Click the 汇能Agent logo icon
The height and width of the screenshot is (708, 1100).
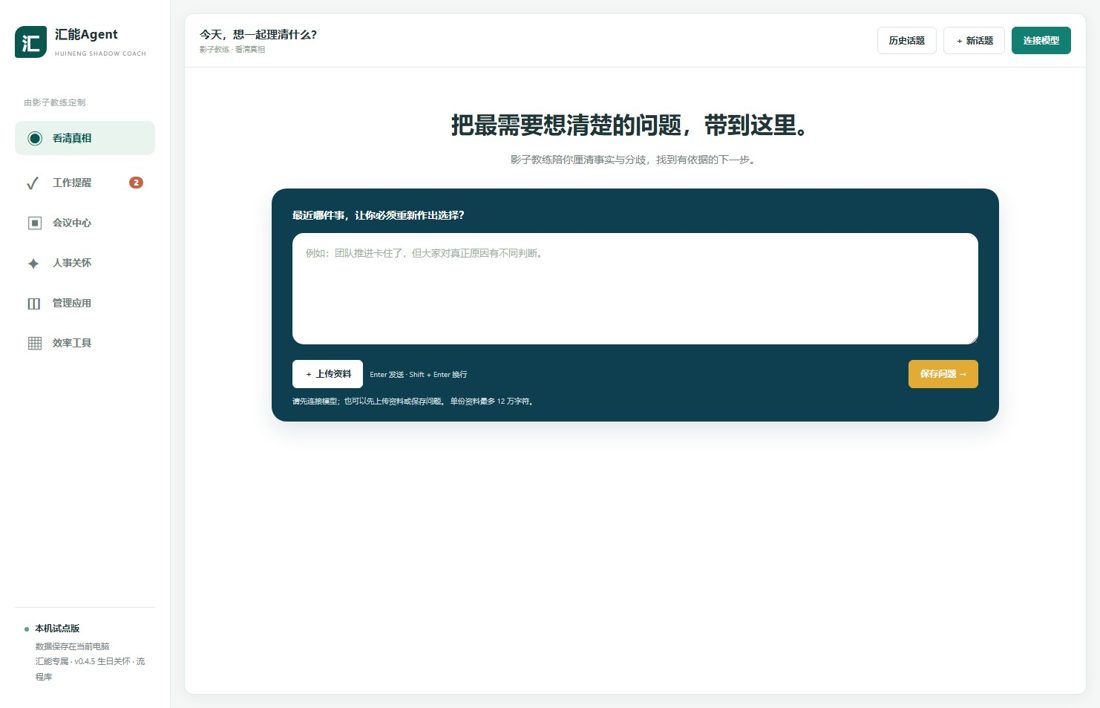31,42
